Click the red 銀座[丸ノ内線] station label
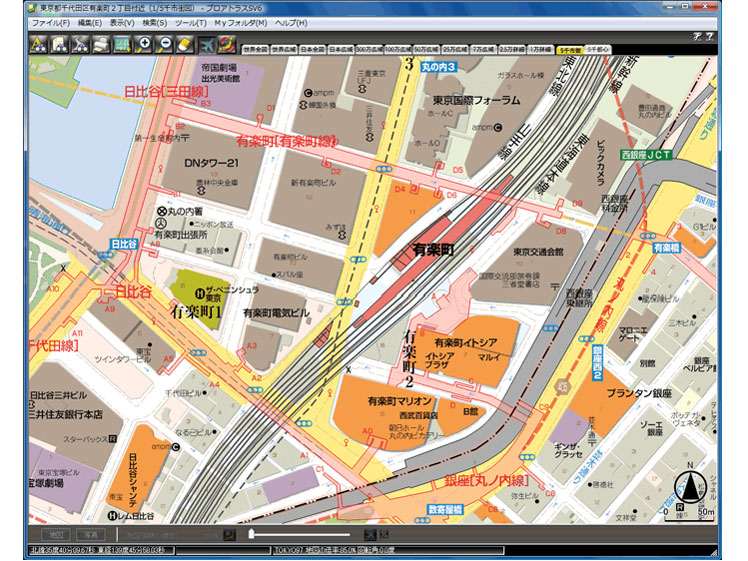 pyautogui.click(x=487, y=480)
